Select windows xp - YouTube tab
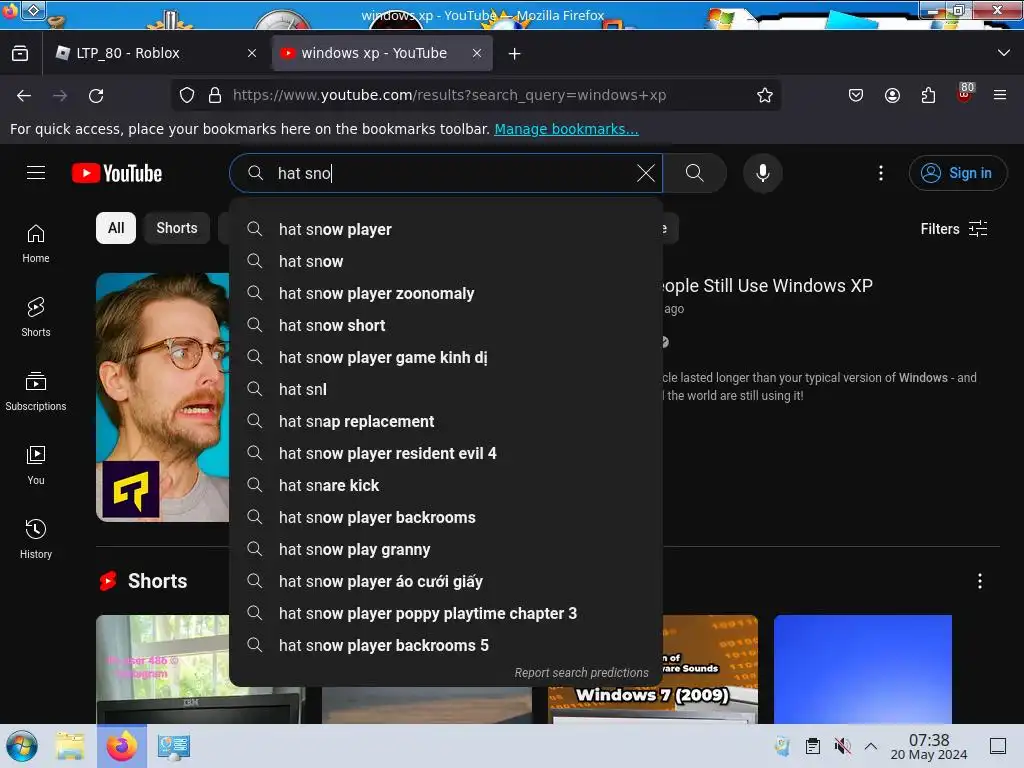 coord(382,54)
